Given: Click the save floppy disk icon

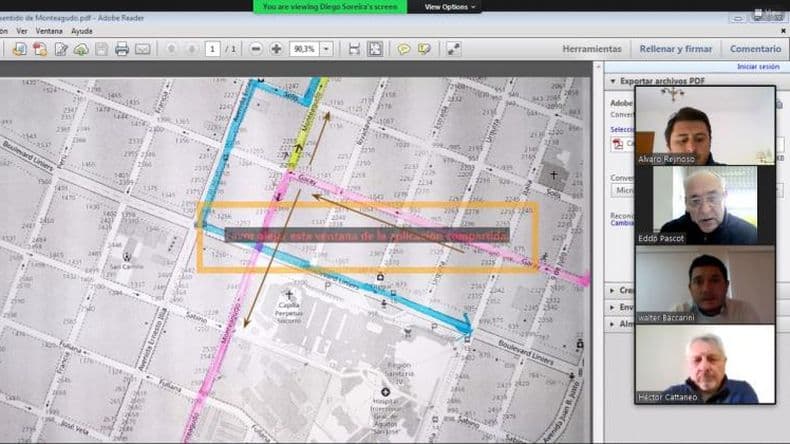Looking at the screenshot, I should point(101,49).
